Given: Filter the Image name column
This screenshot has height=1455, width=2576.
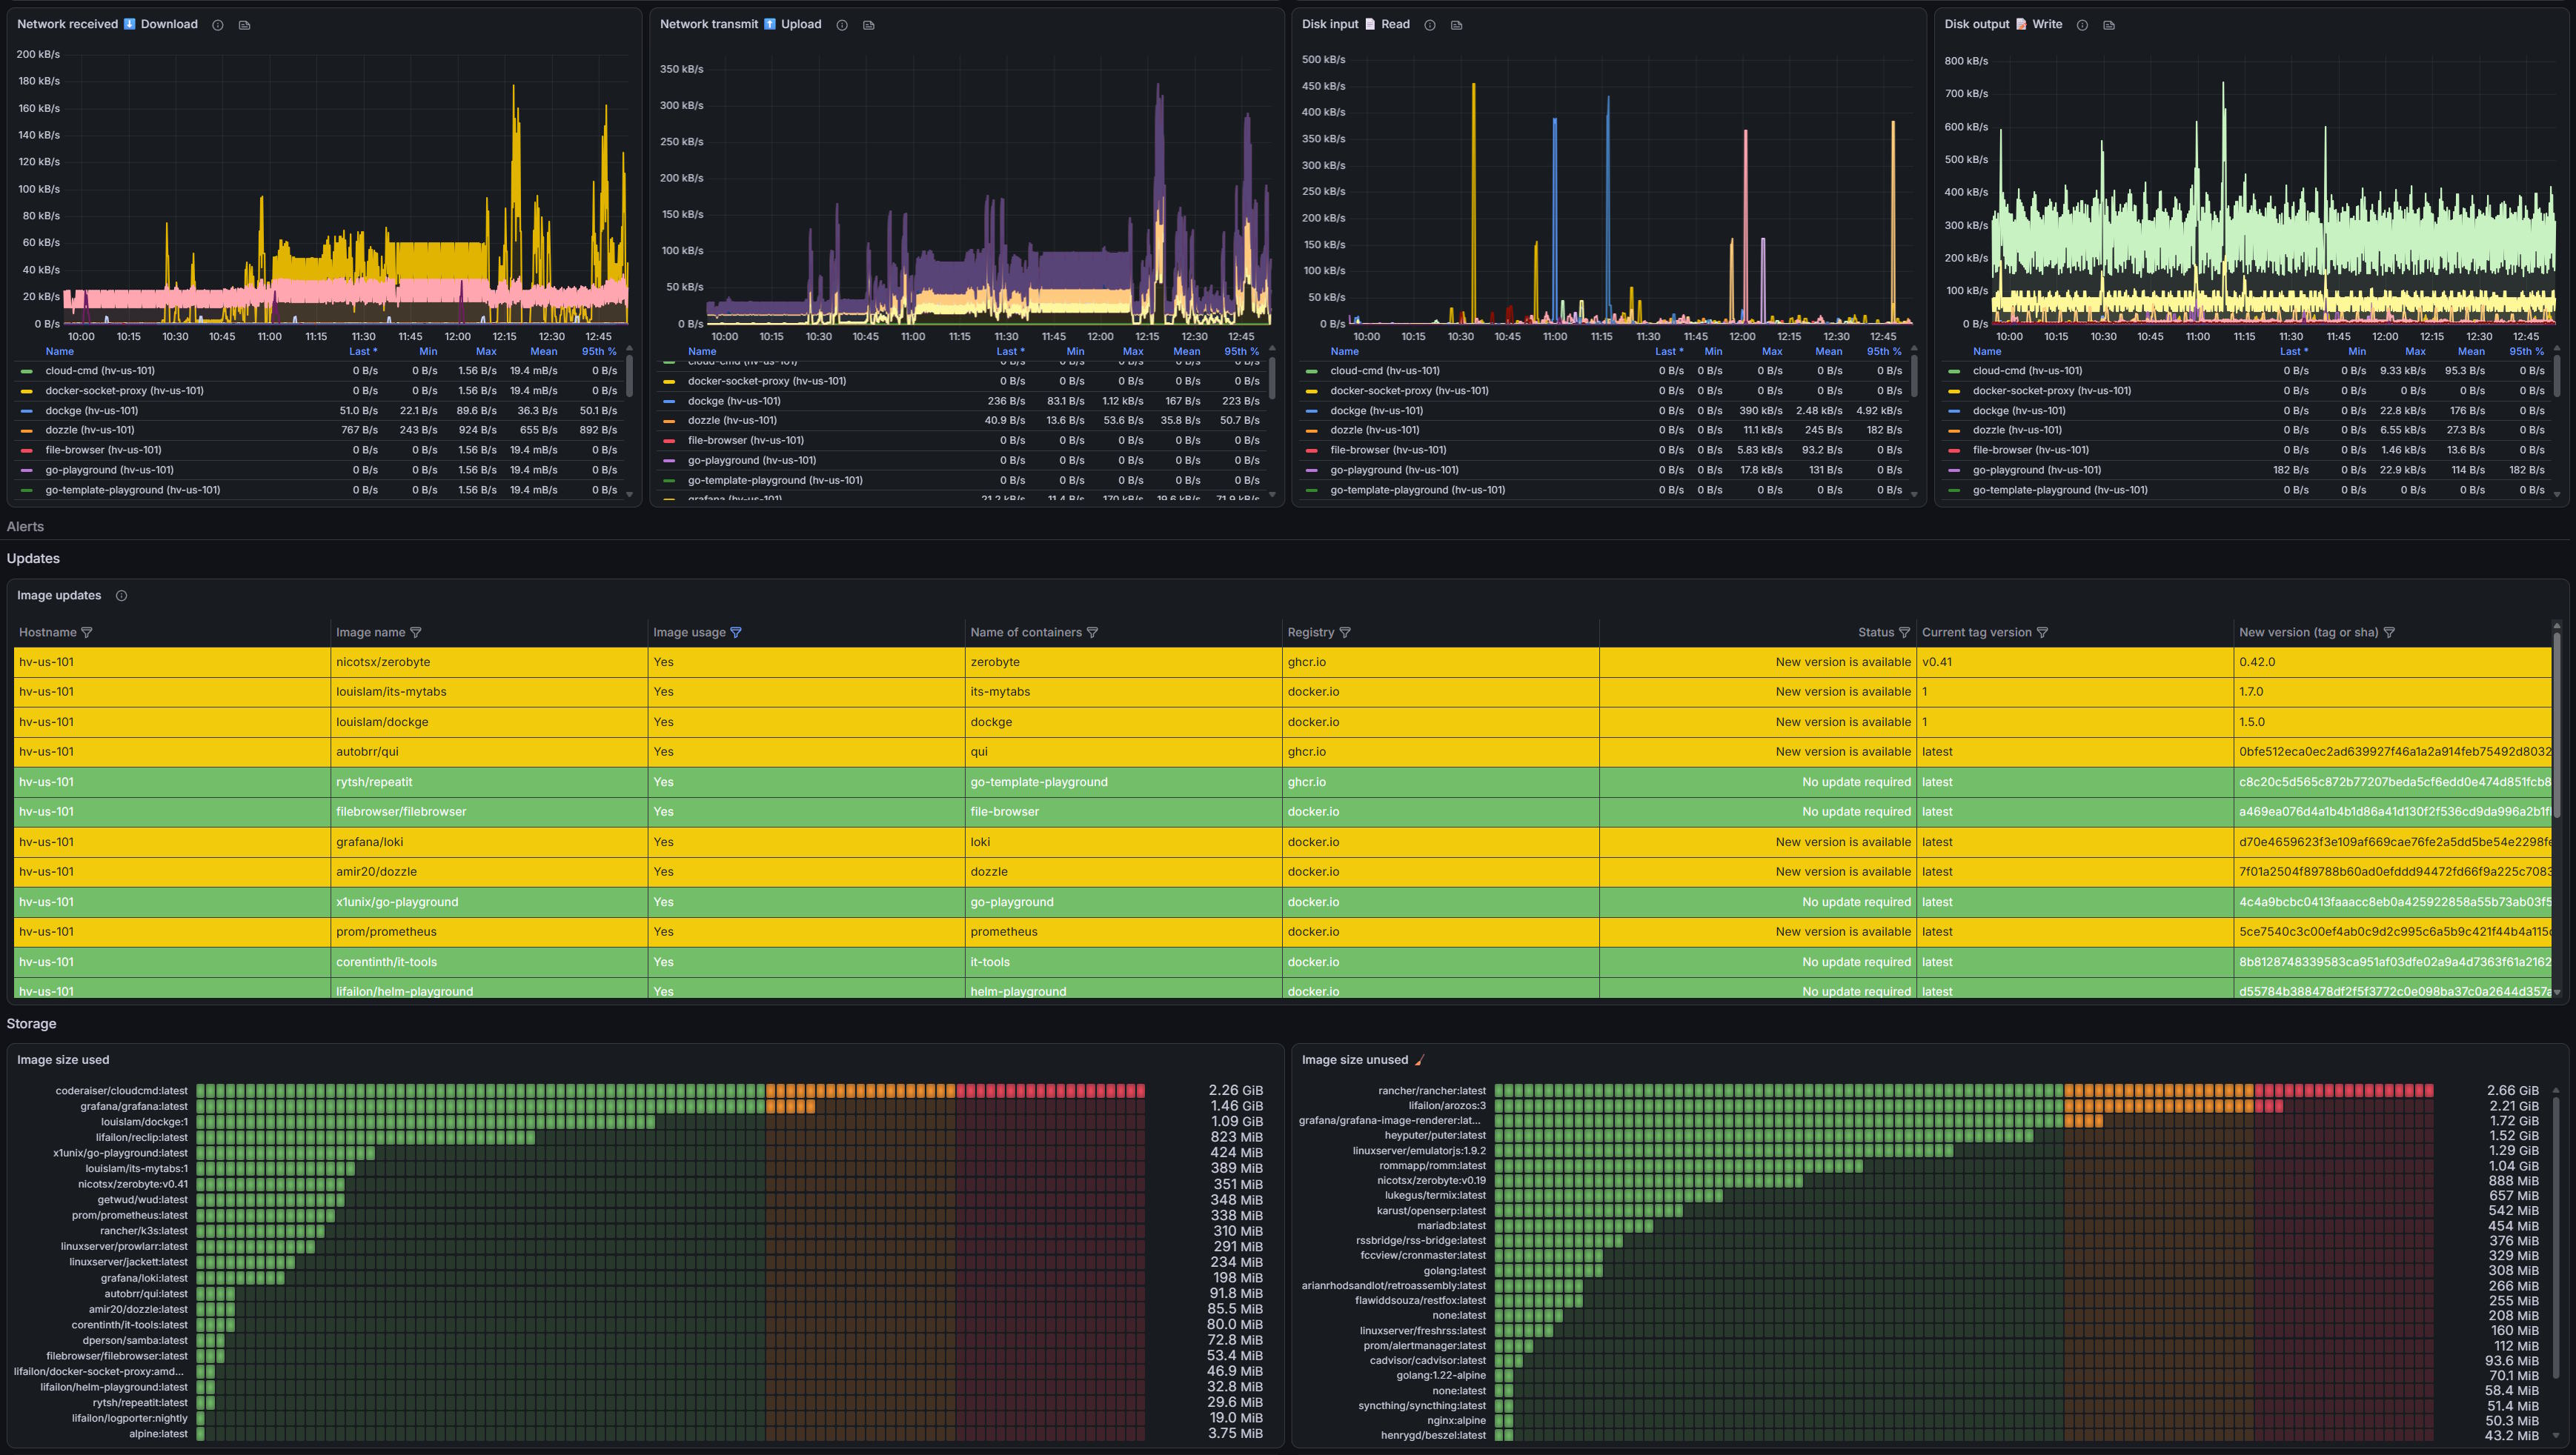Looking at the screenshot, I should coord(416,632).
